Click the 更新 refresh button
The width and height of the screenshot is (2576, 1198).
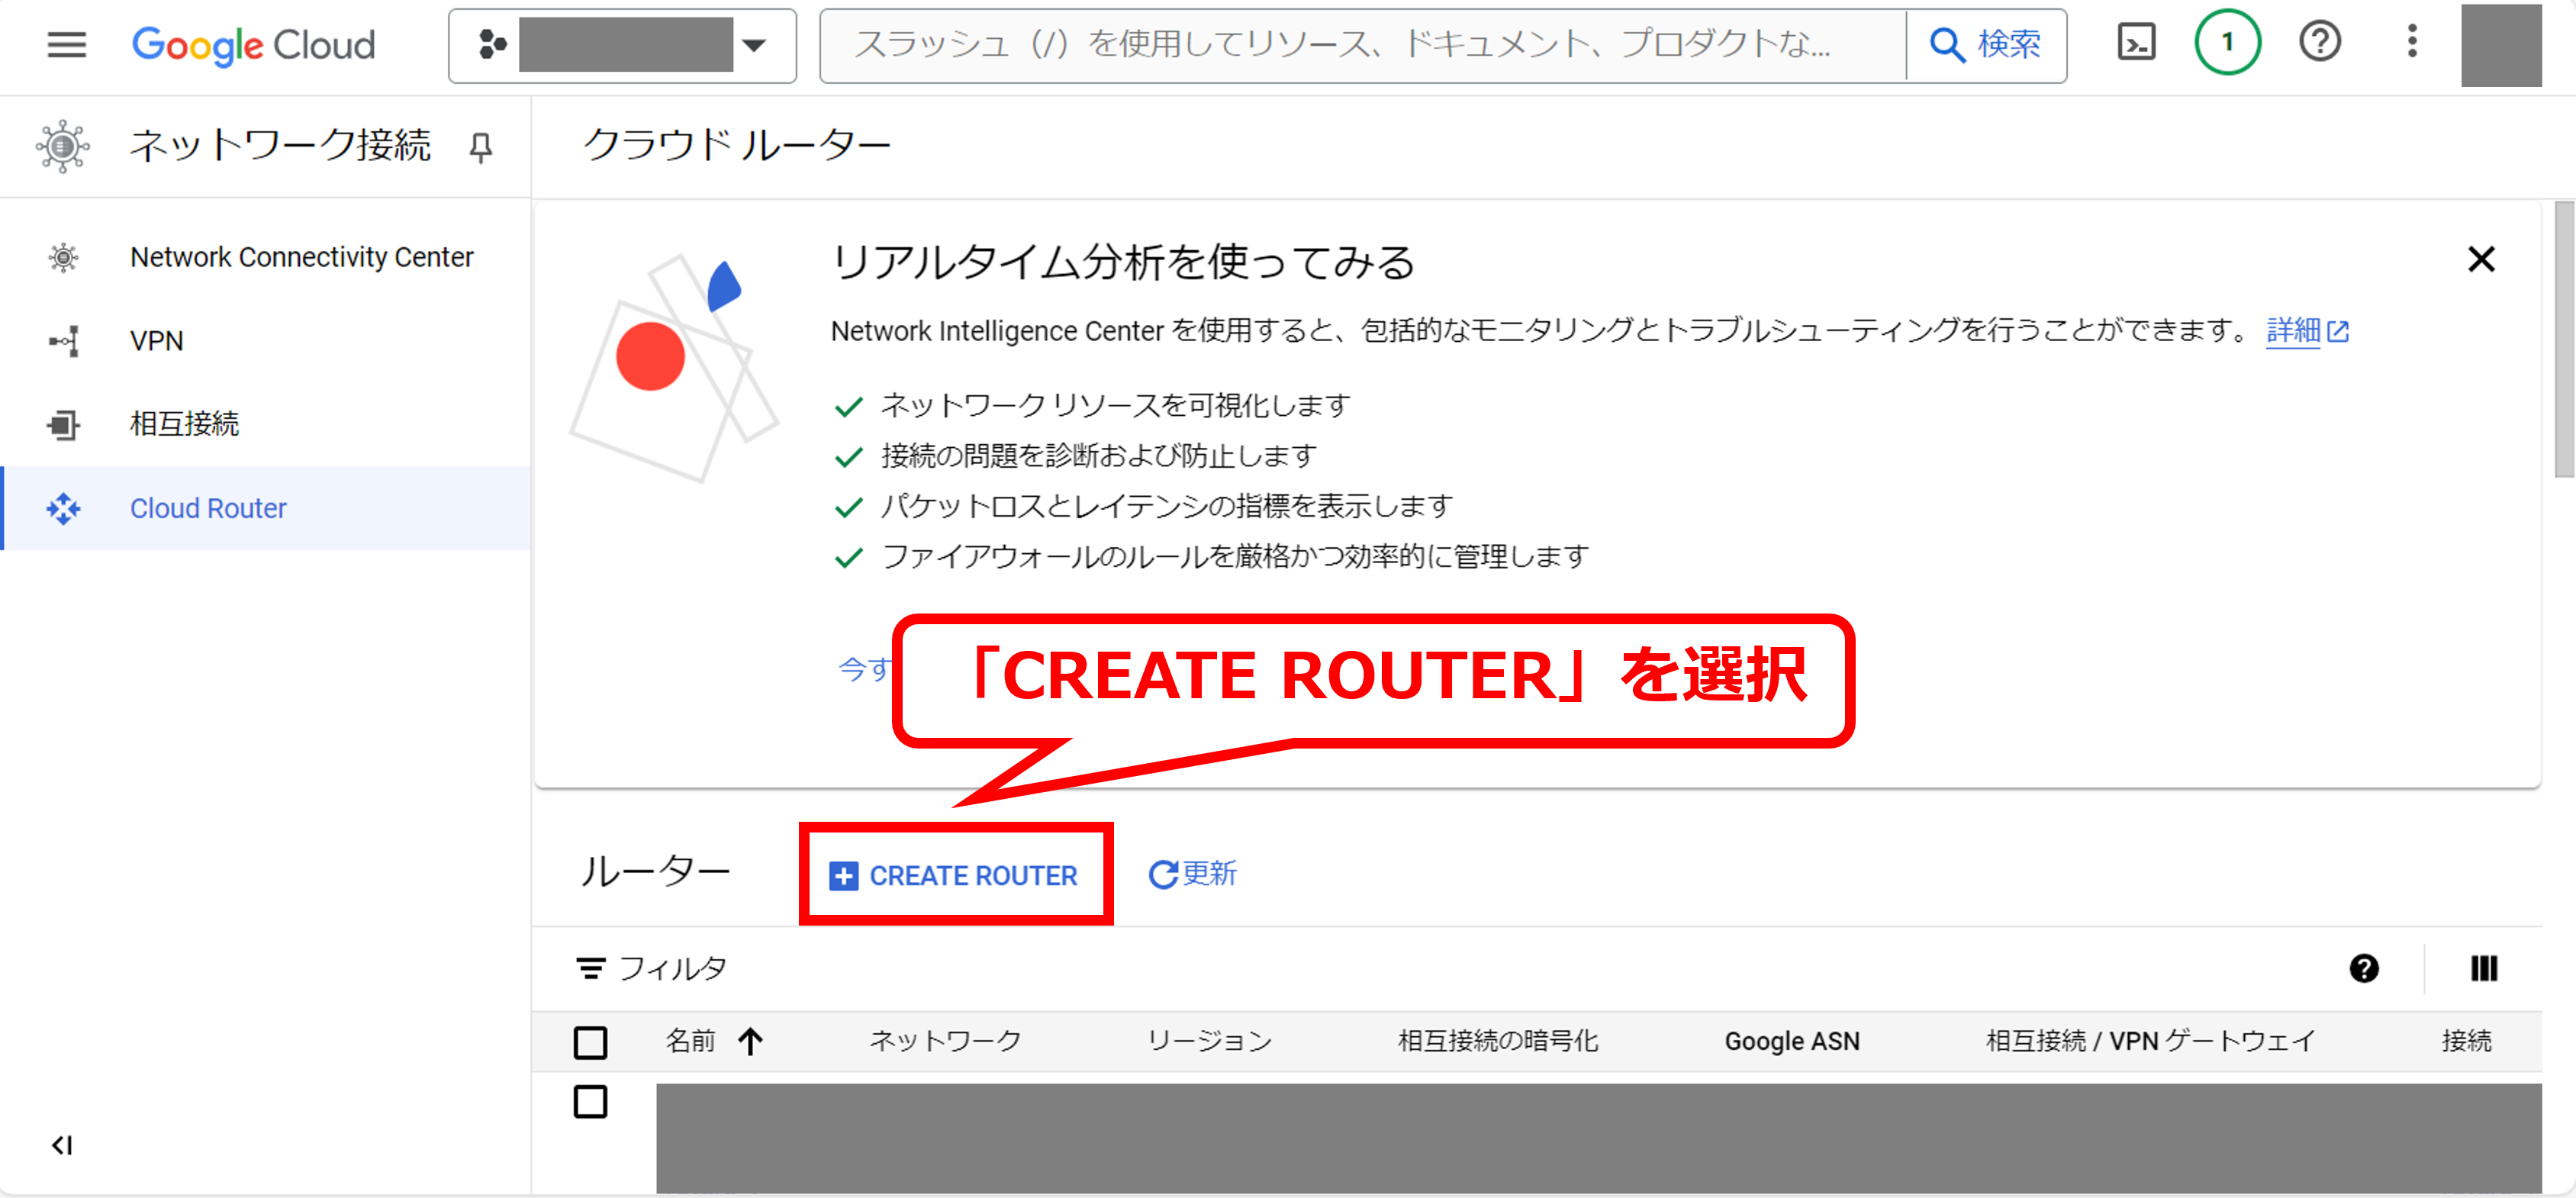(1192, 874)
